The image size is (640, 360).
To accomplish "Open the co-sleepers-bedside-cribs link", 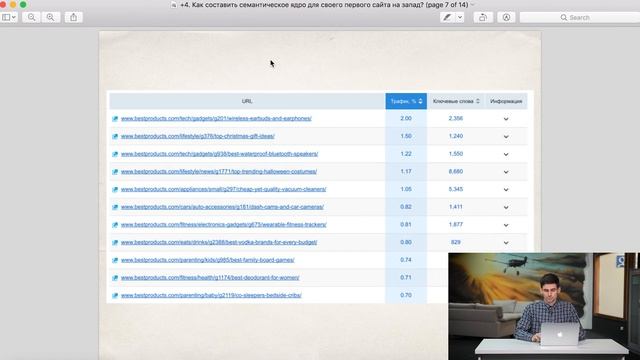I will tap(211, 295).
